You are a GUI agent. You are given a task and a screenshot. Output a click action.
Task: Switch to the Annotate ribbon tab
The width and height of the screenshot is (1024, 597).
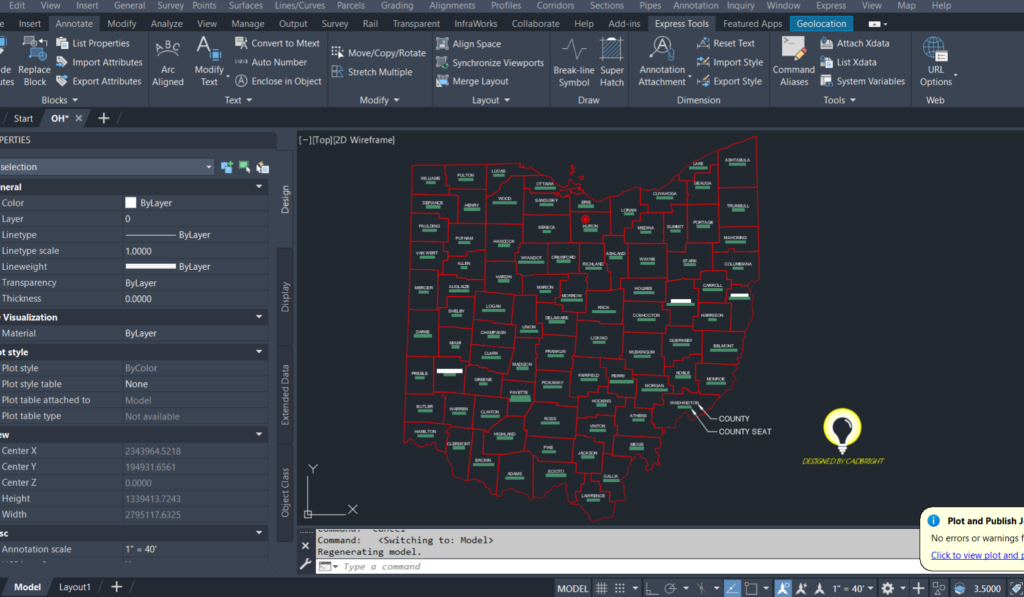point(74,23)
